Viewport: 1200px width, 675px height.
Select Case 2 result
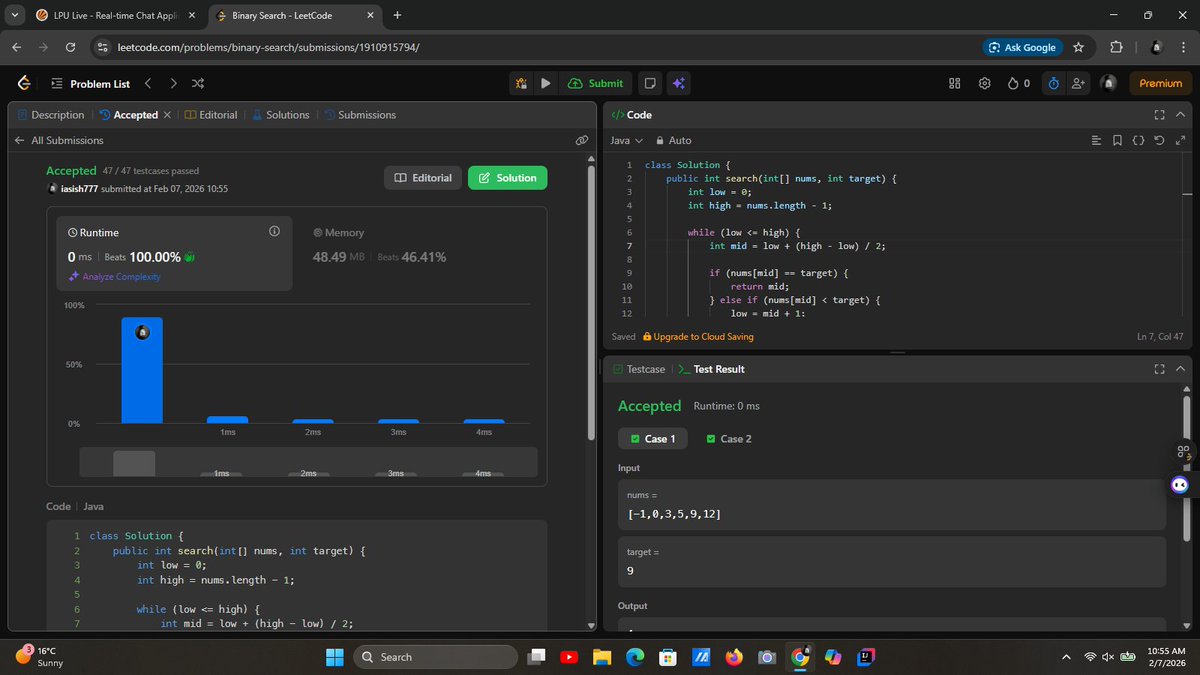(728, 439)
